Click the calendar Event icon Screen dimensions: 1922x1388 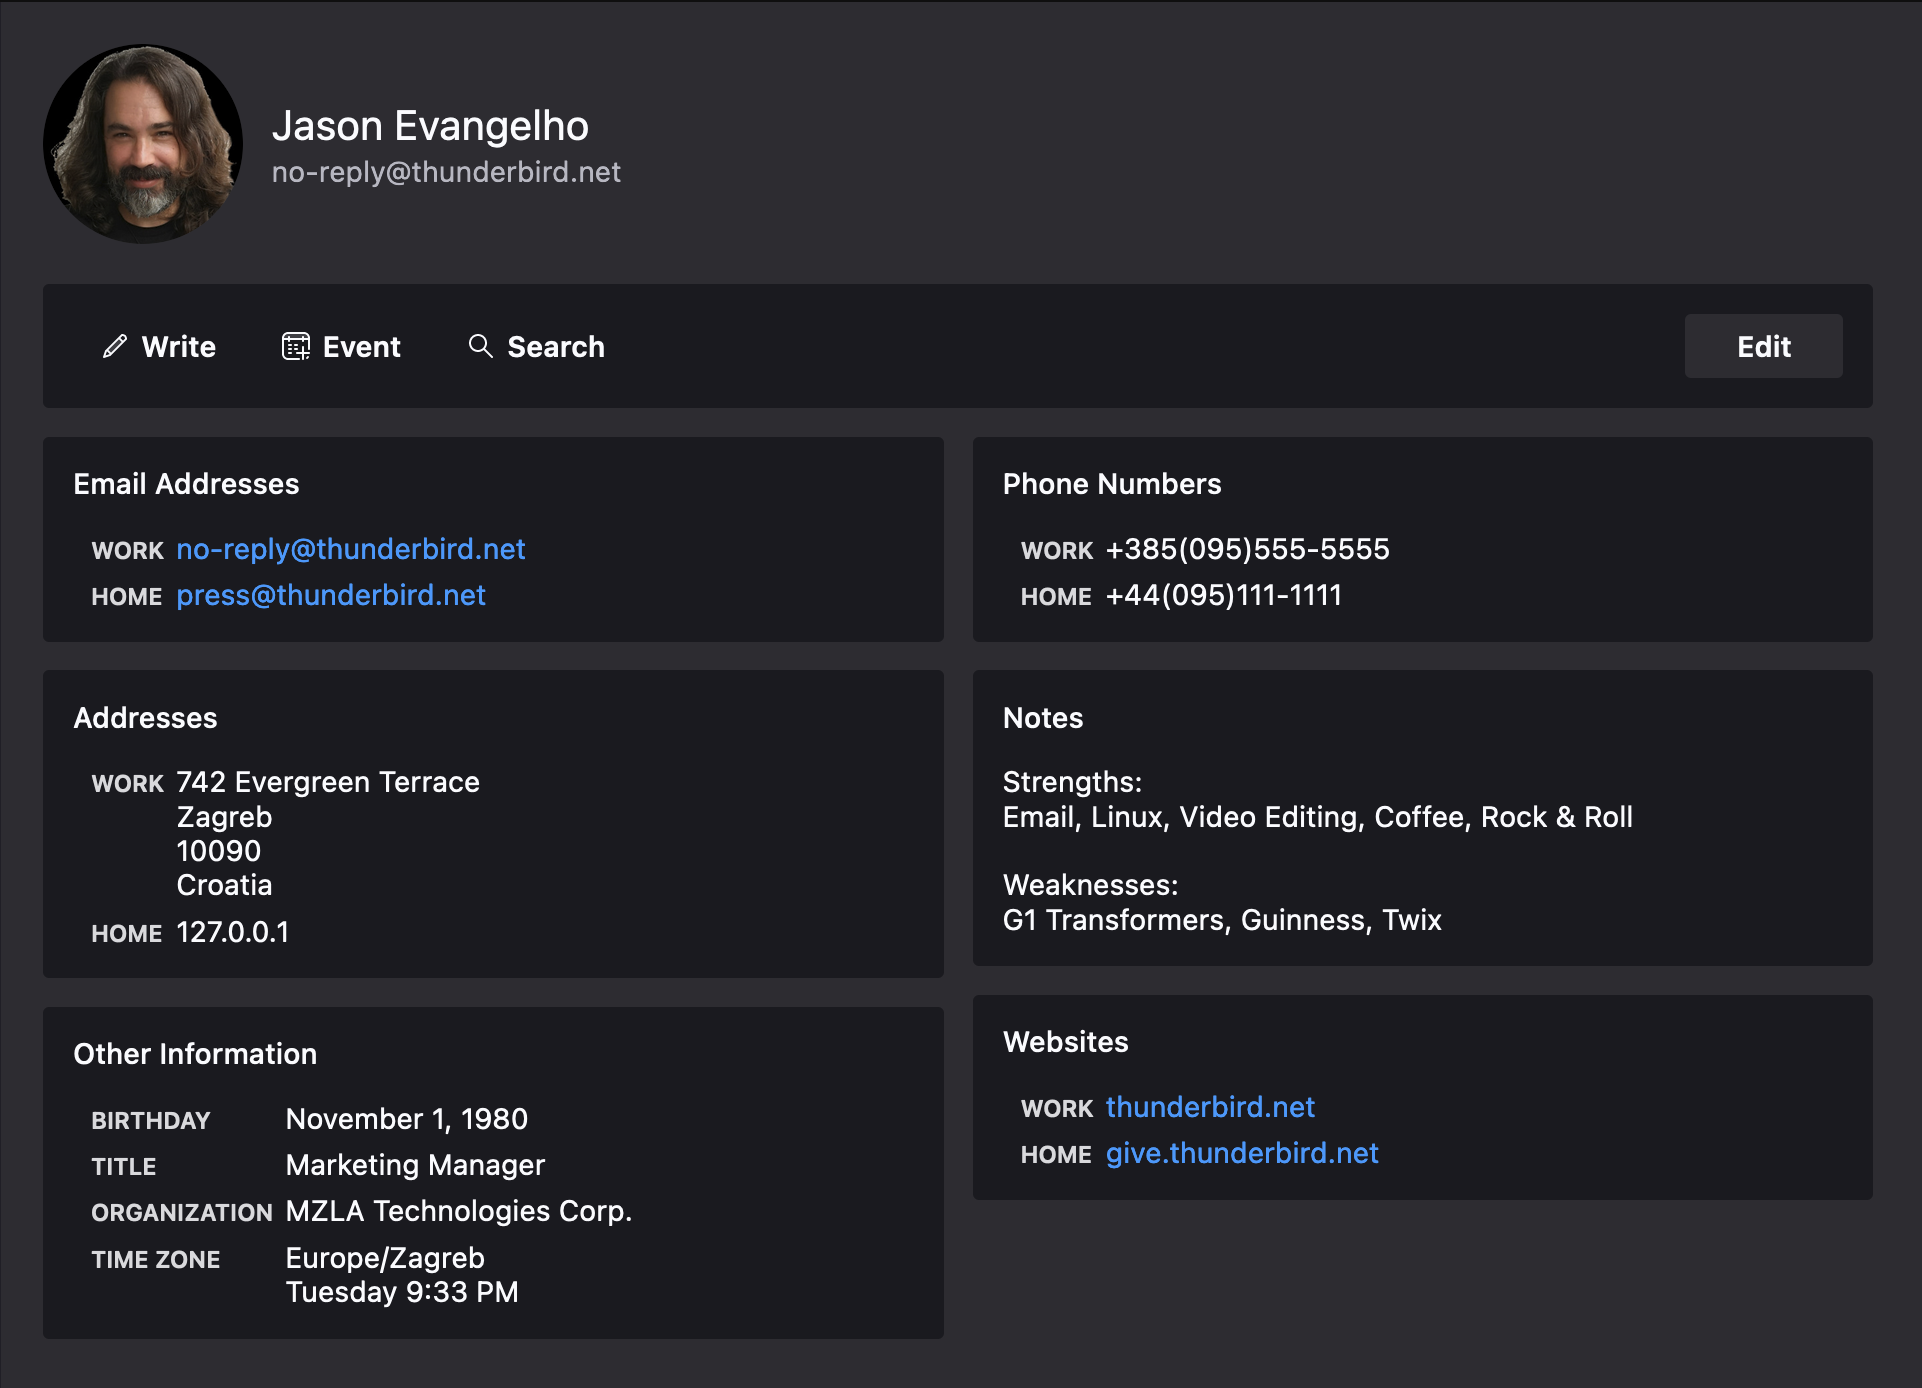coord(295,346)
